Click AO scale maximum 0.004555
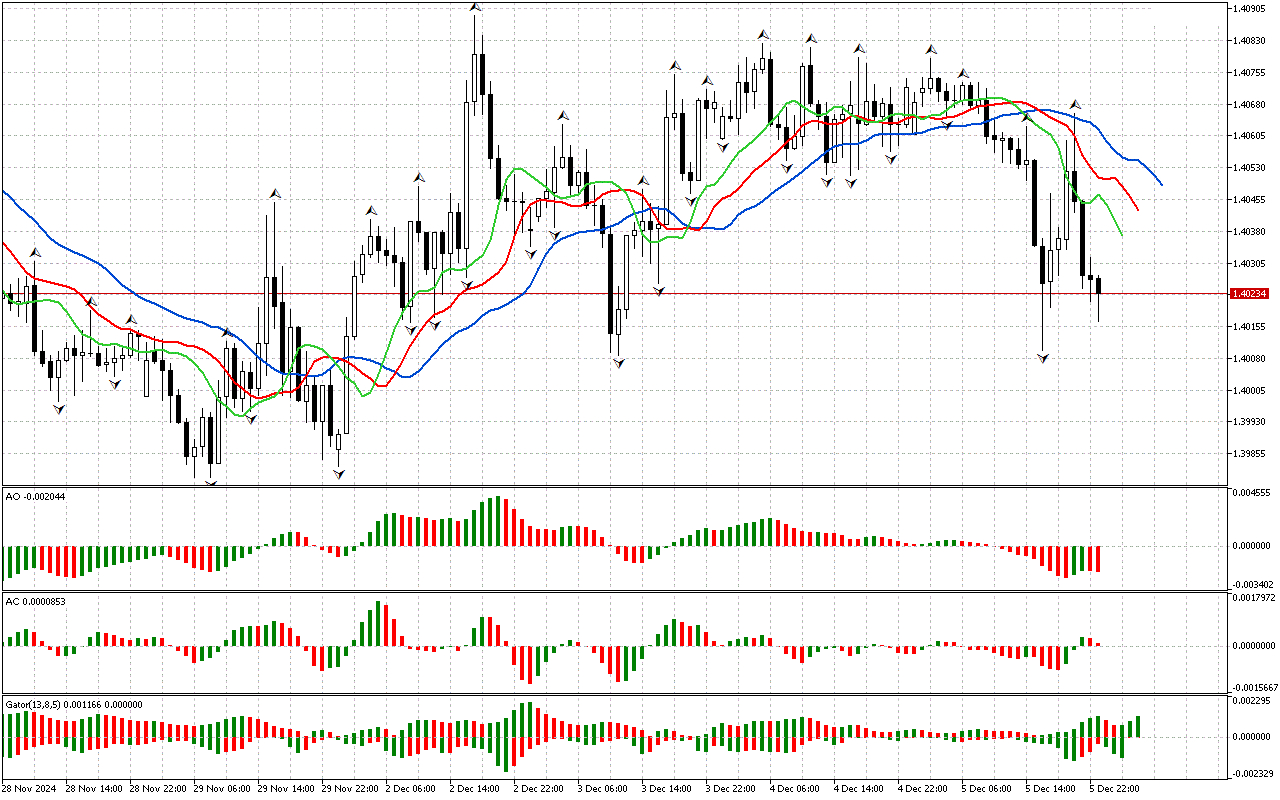 point(1251,494)
